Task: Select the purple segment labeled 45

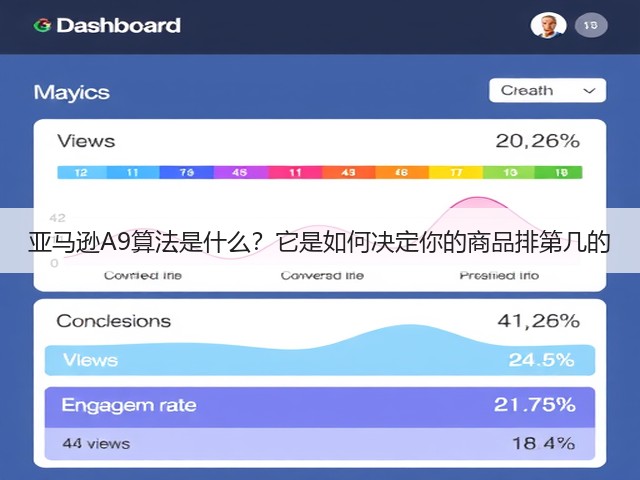Action: pyautogui.click(x=240, y=172)
